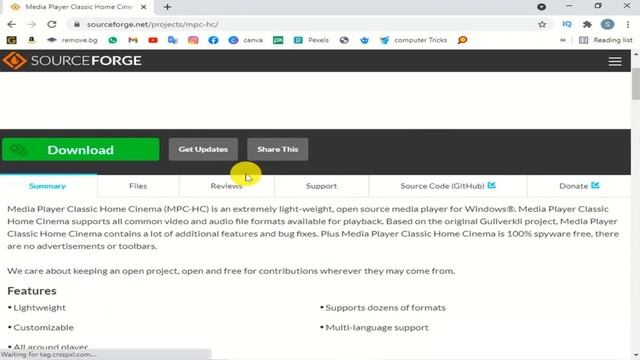Expand hidden bookmarks chevron
The image size is (640, 360).
(x=563, y=40)
